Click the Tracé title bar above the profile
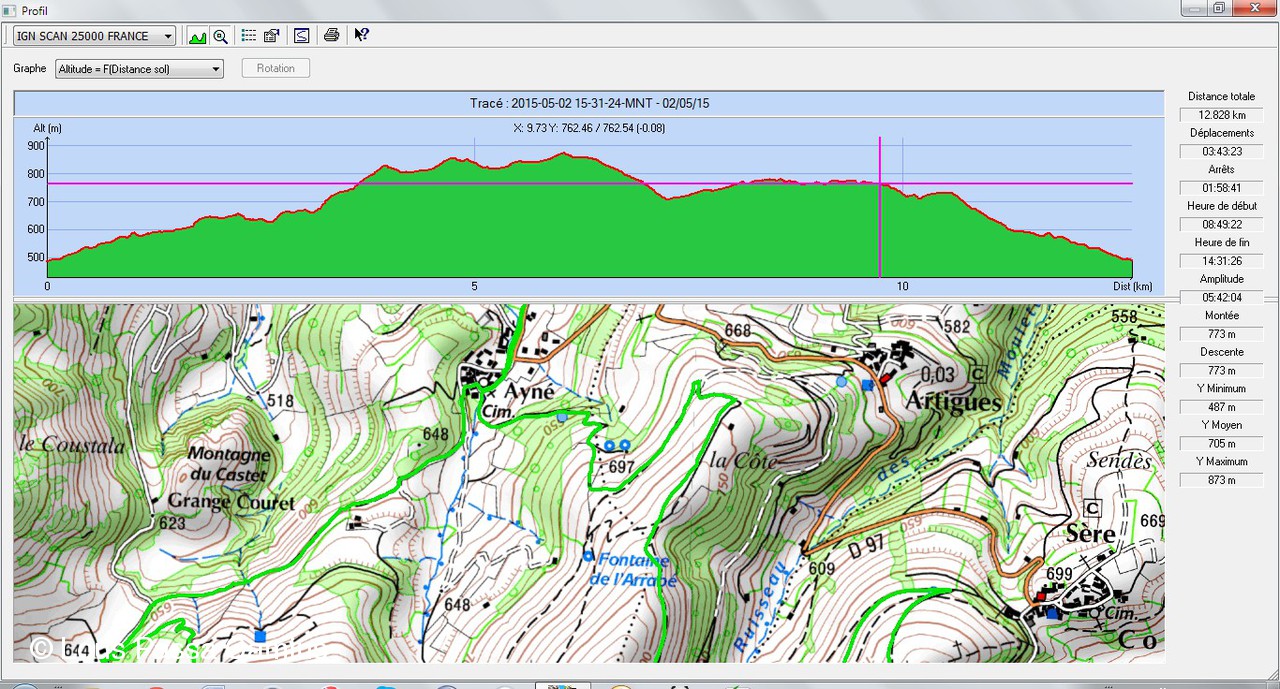This screenshot has width=1280, height=689. coord(589,103)
